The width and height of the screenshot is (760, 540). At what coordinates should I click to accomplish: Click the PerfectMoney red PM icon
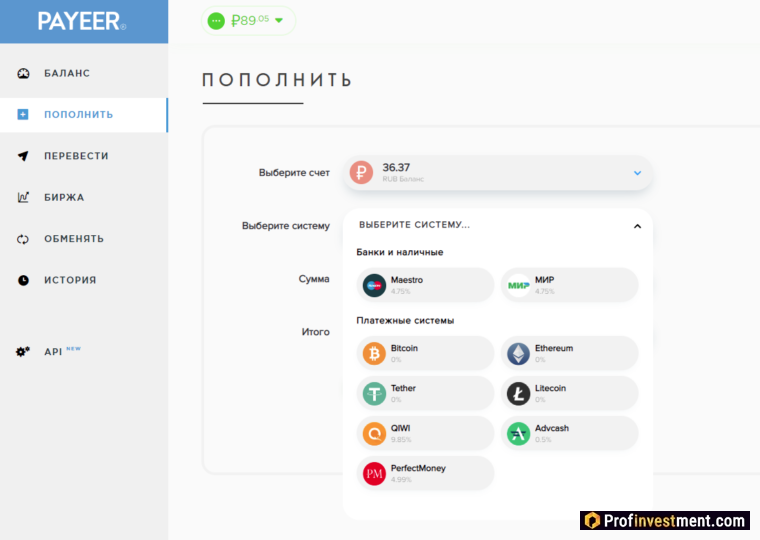374,474
